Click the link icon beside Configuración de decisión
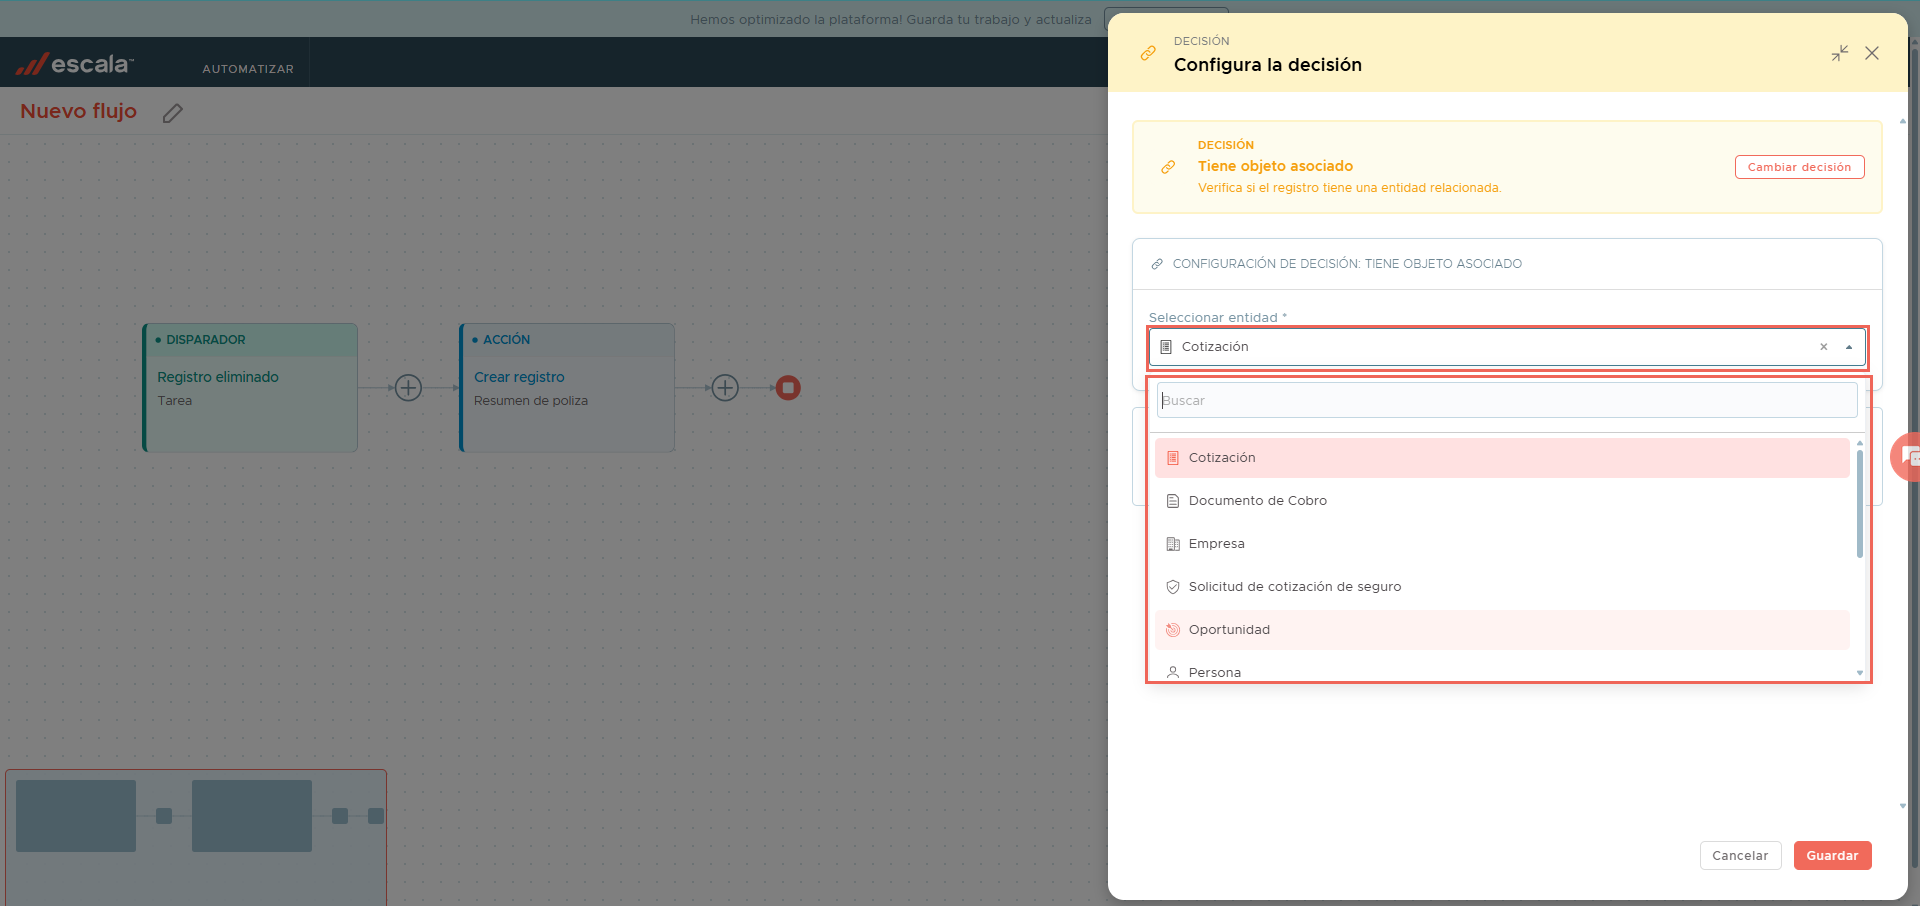 click(1157, 264)
